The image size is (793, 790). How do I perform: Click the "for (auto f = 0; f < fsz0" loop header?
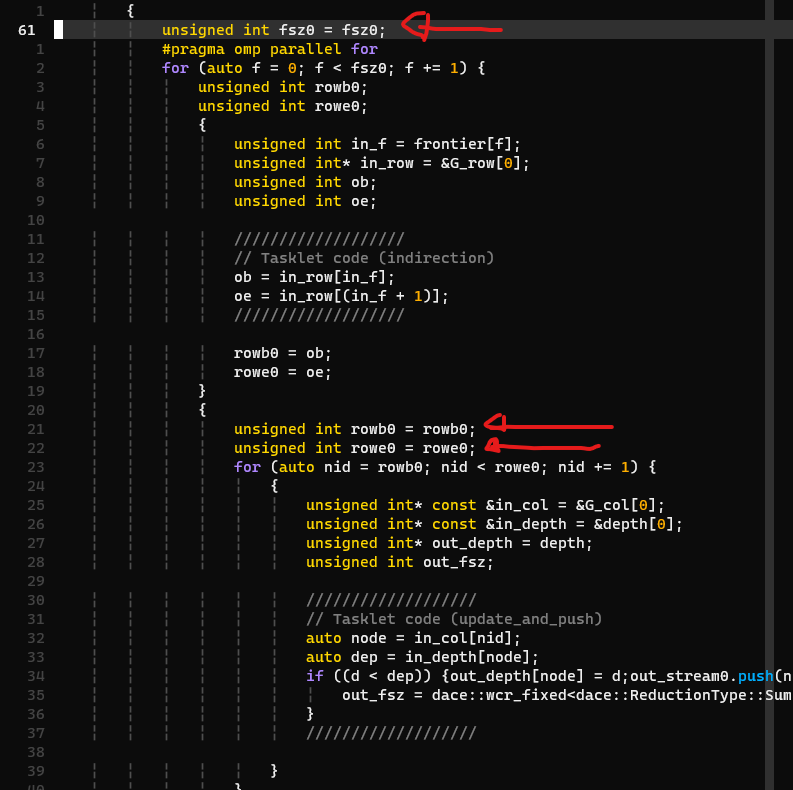324,68
